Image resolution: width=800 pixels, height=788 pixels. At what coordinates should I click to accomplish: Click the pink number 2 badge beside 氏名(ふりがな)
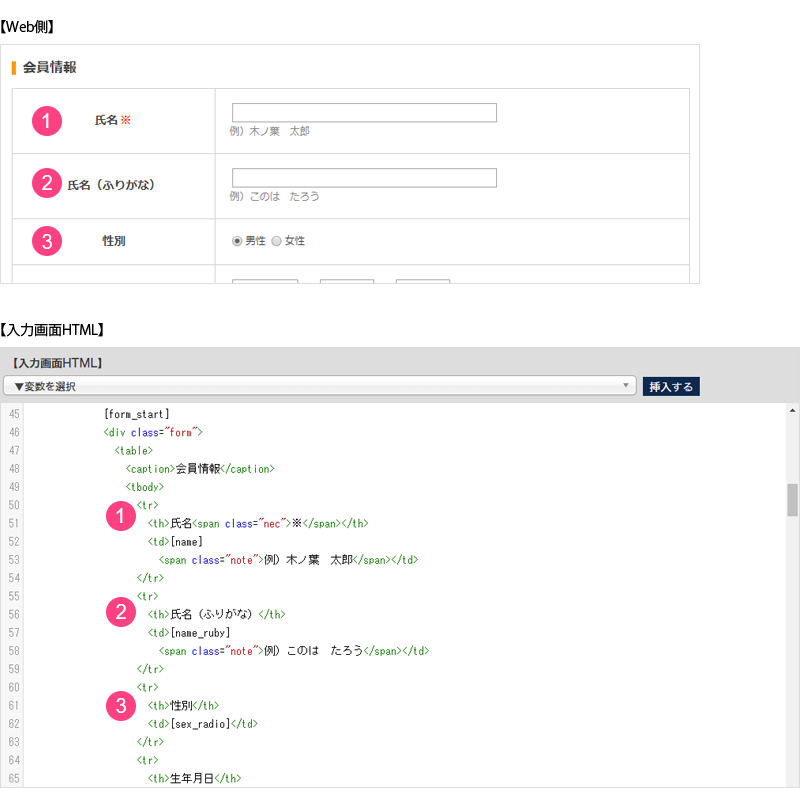tap(47, 184)
